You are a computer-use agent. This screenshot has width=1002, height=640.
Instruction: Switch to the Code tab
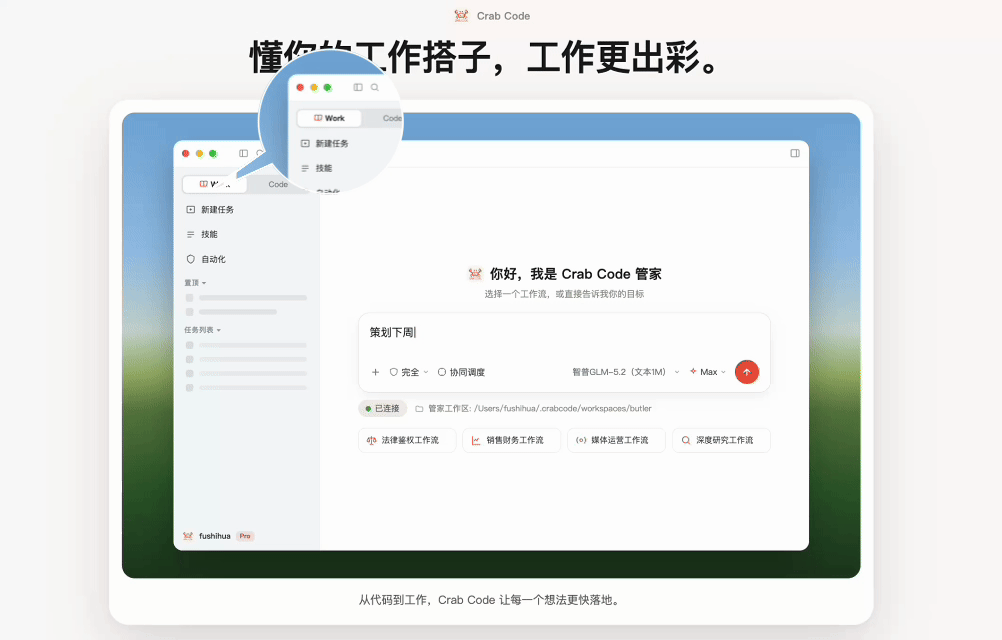click(x=278, y=184)
